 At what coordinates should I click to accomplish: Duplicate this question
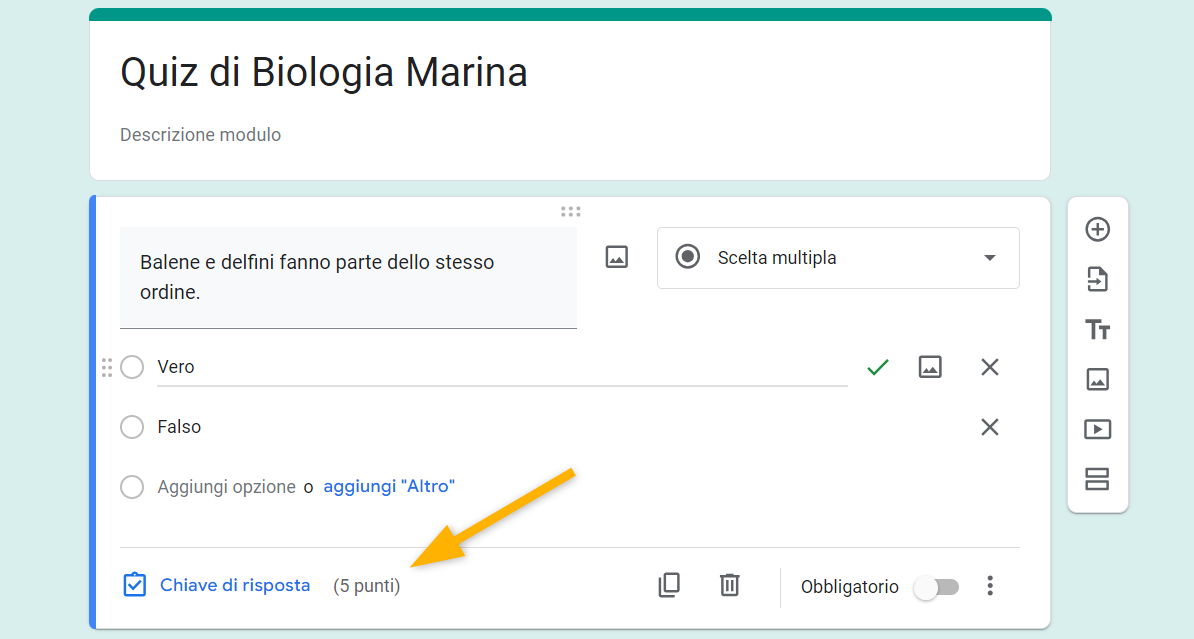click(669, 585)
